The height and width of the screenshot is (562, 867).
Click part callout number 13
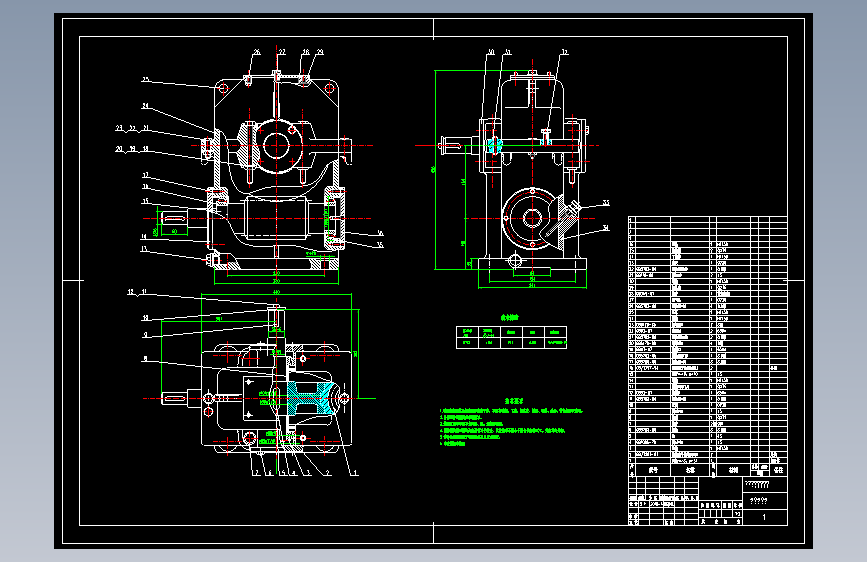[144, 249]
